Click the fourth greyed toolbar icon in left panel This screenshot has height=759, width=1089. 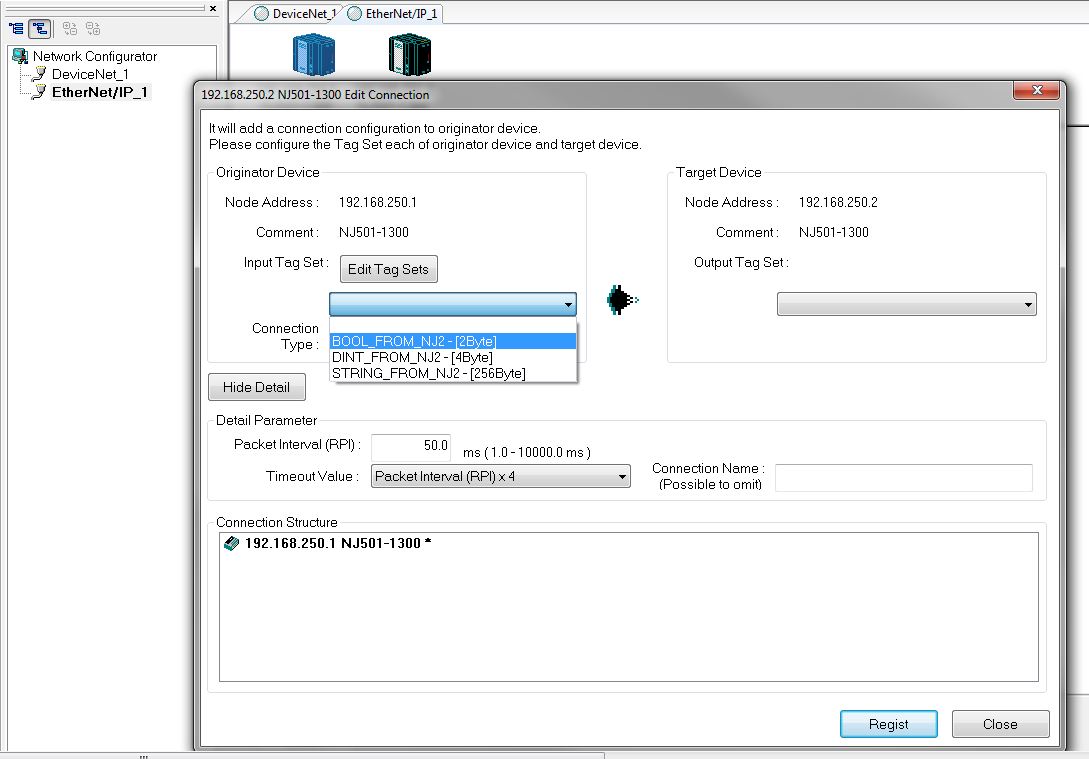93,28
